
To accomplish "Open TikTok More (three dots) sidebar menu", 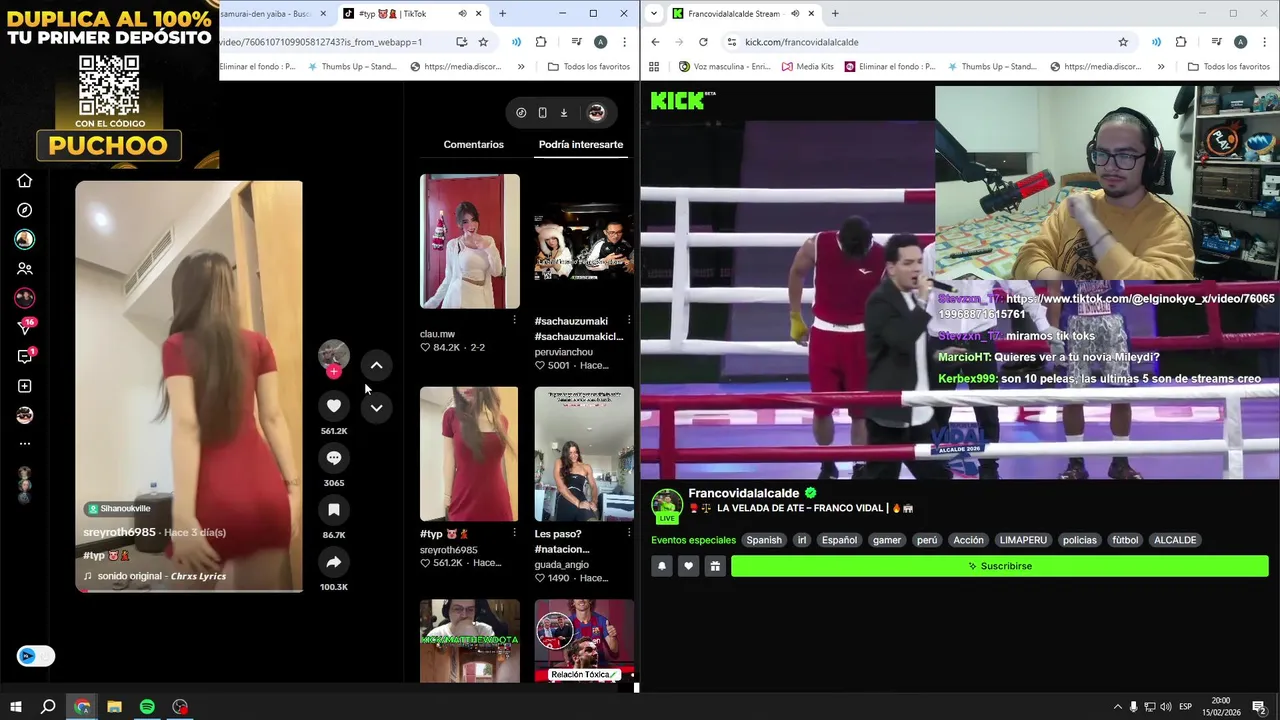I will click(25, 444).
